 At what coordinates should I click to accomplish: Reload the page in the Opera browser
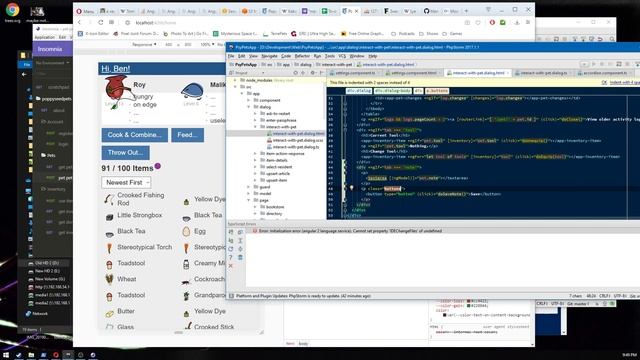tap(101, 23)
